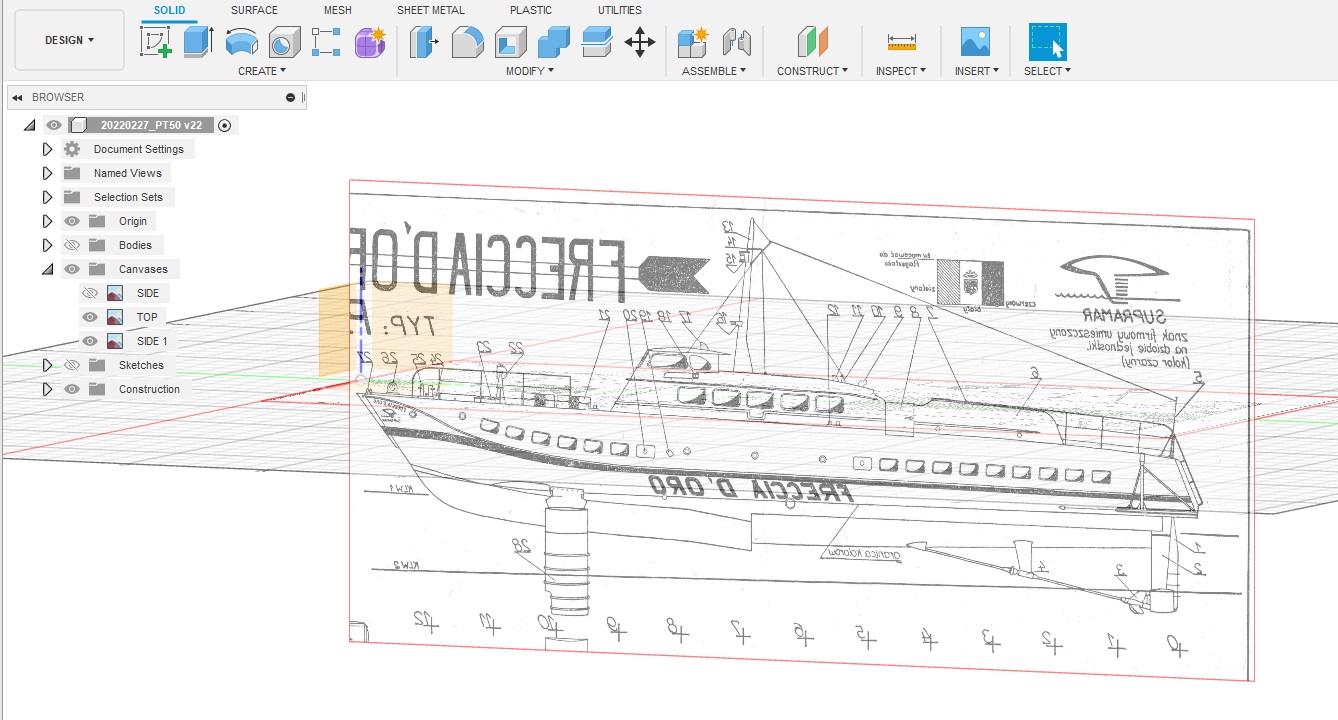
Task: Select the Offset Face tool
Action: click(596, 42)
